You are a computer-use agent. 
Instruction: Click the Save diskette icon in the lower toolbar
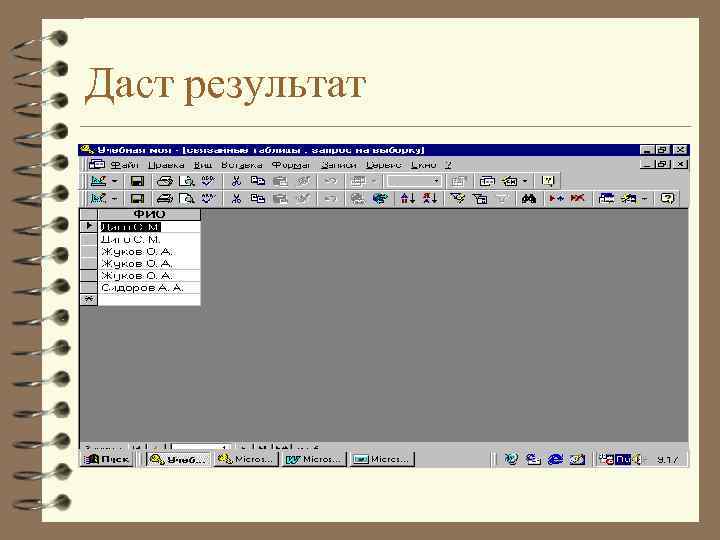[x=137, y=198]
